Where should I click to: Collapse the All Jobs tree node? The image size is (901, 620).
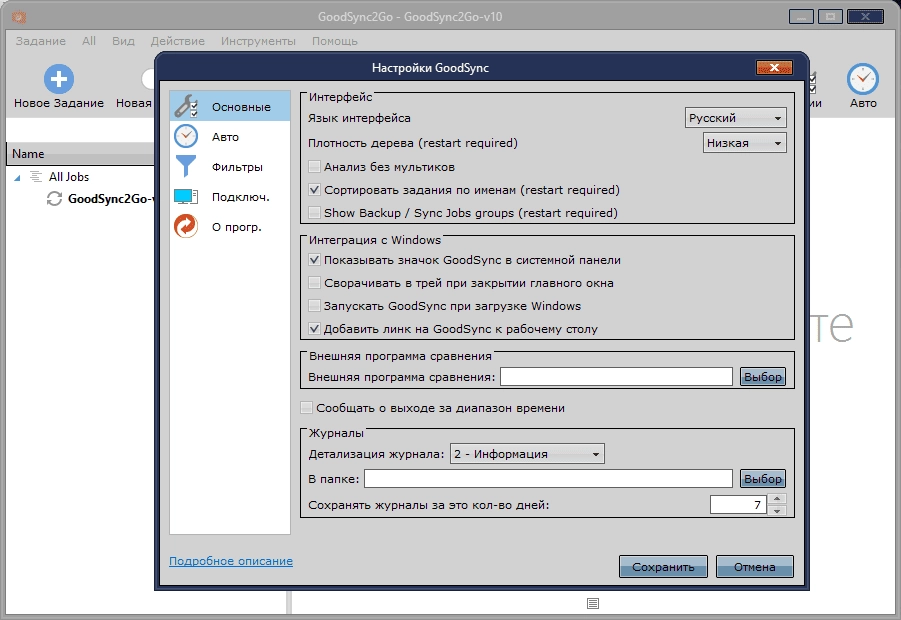pyautogui.click(x=17, y=178)
